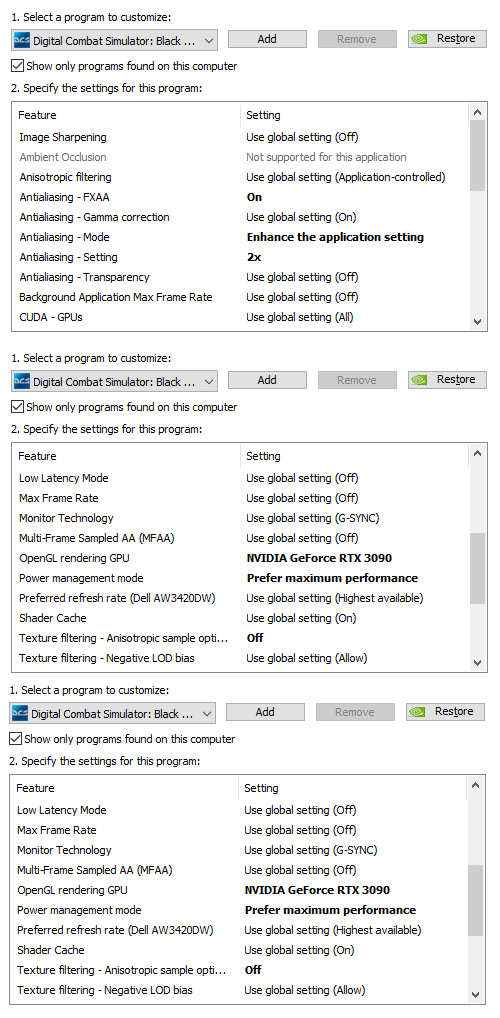Click the DCS icon in the topmost program selector

click(22, 40)
